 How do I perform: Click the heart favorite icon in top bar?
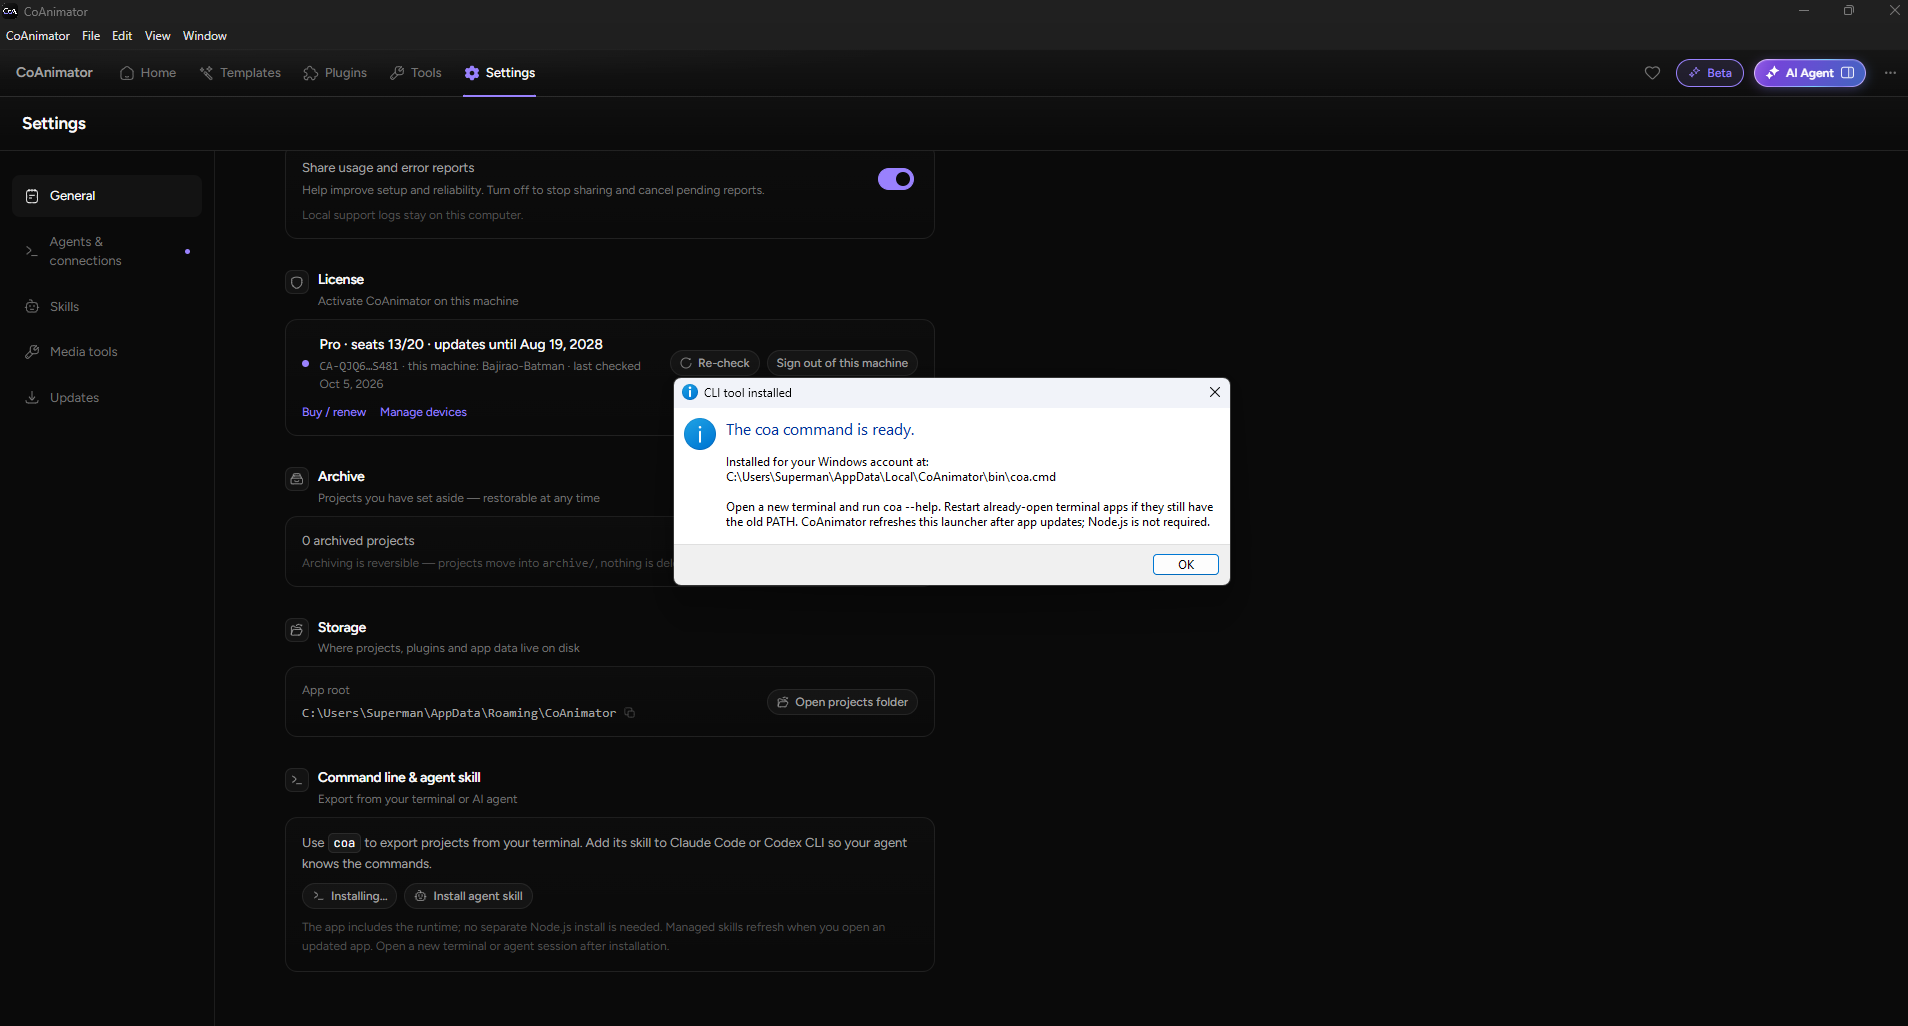[x=1652, y=73]
